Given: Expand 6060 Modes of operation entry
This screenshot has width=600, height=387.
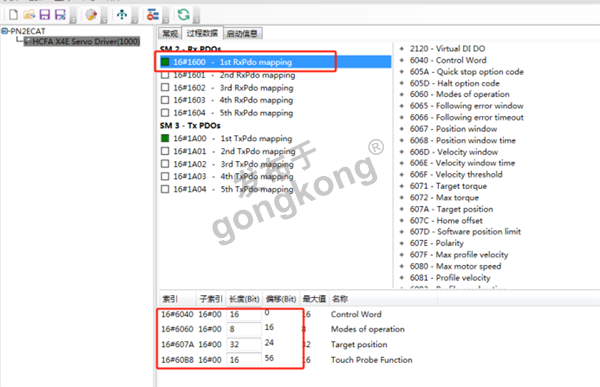Looking at the screenshot, I should point(402,94).
